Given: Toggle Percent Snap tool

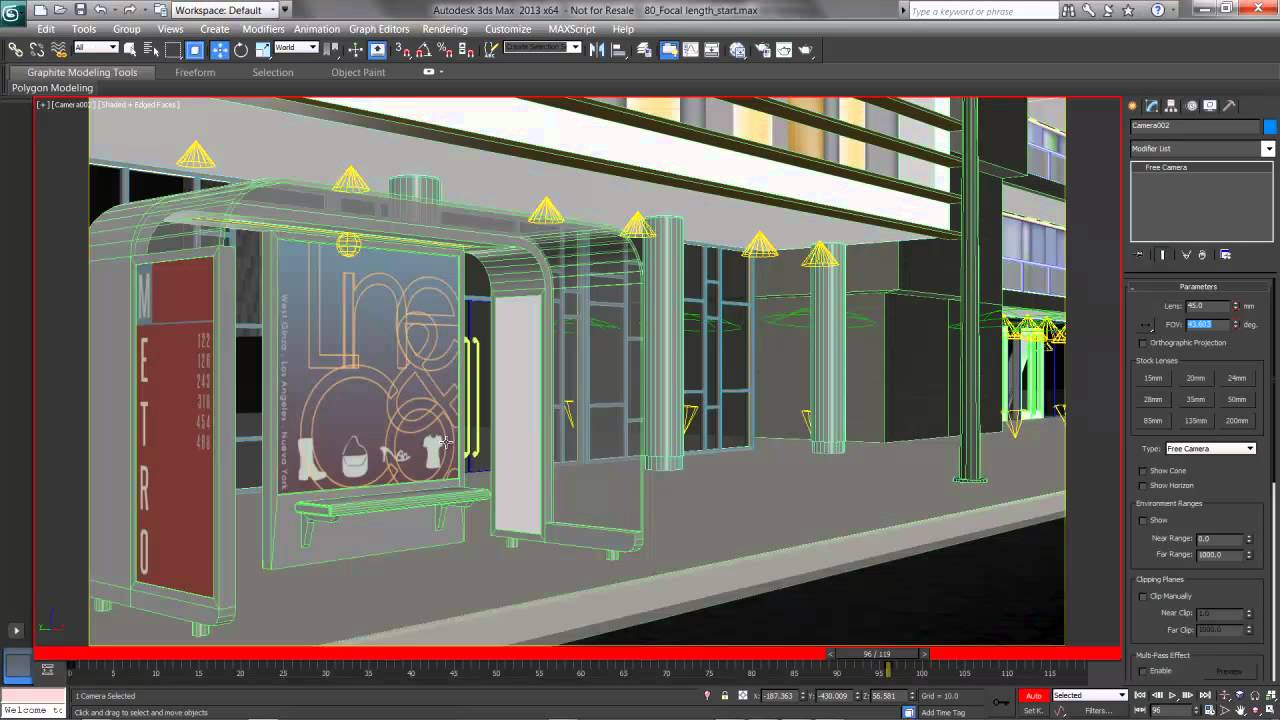Looking at the screenshot, I should (444, 49).
